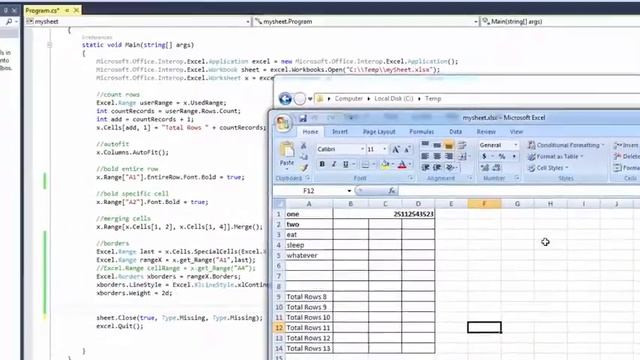Open the Fill Color dropdown arrow
This screenshot has width=640, height=360.
pyautogui.click(x=392, y=164)
